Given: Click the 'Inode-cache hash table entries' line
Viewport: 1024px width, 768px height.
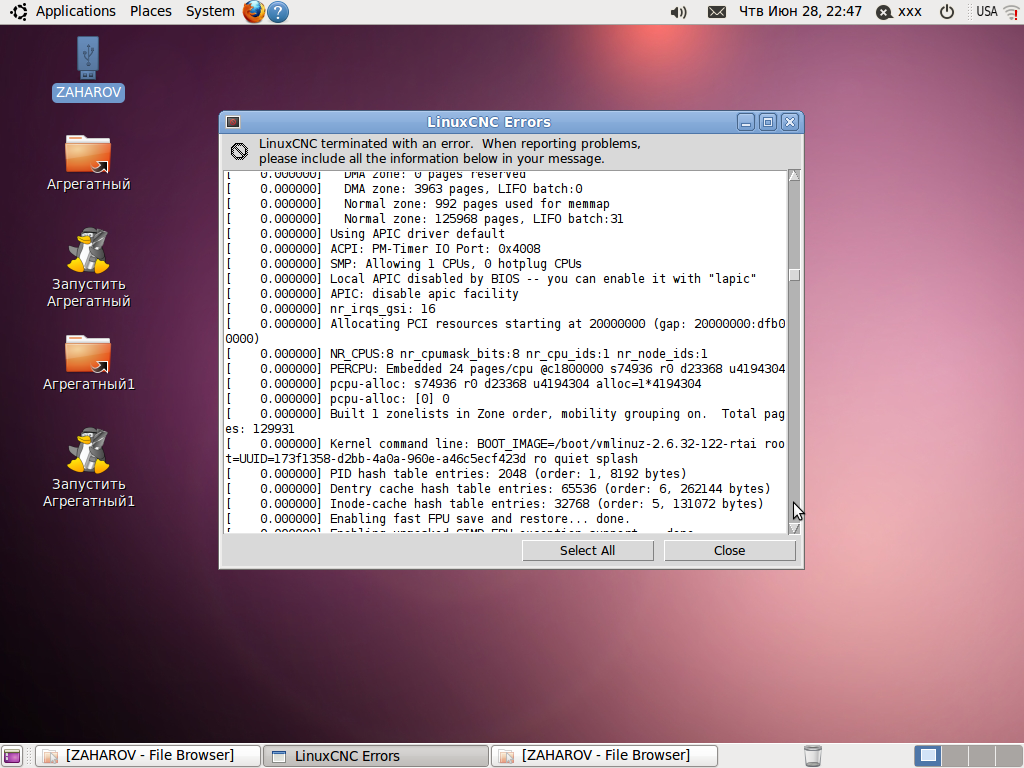Looking at the screenshot, I should click(x=494, y=504).
